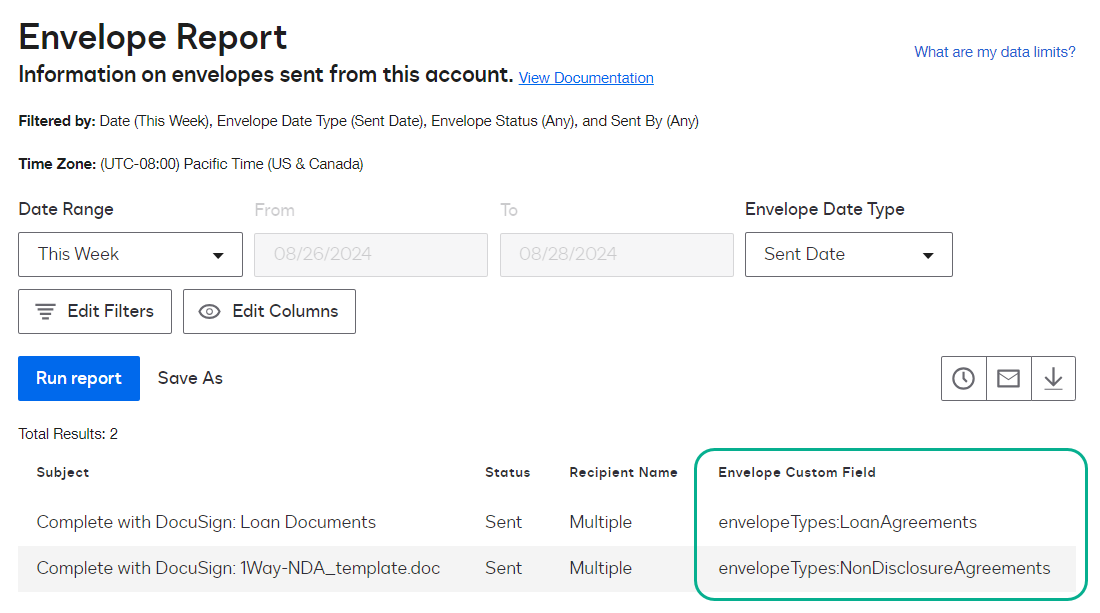Screen dimensions: 1100x613
Task: Open the What are my data limits link
Action: point(994,52)
